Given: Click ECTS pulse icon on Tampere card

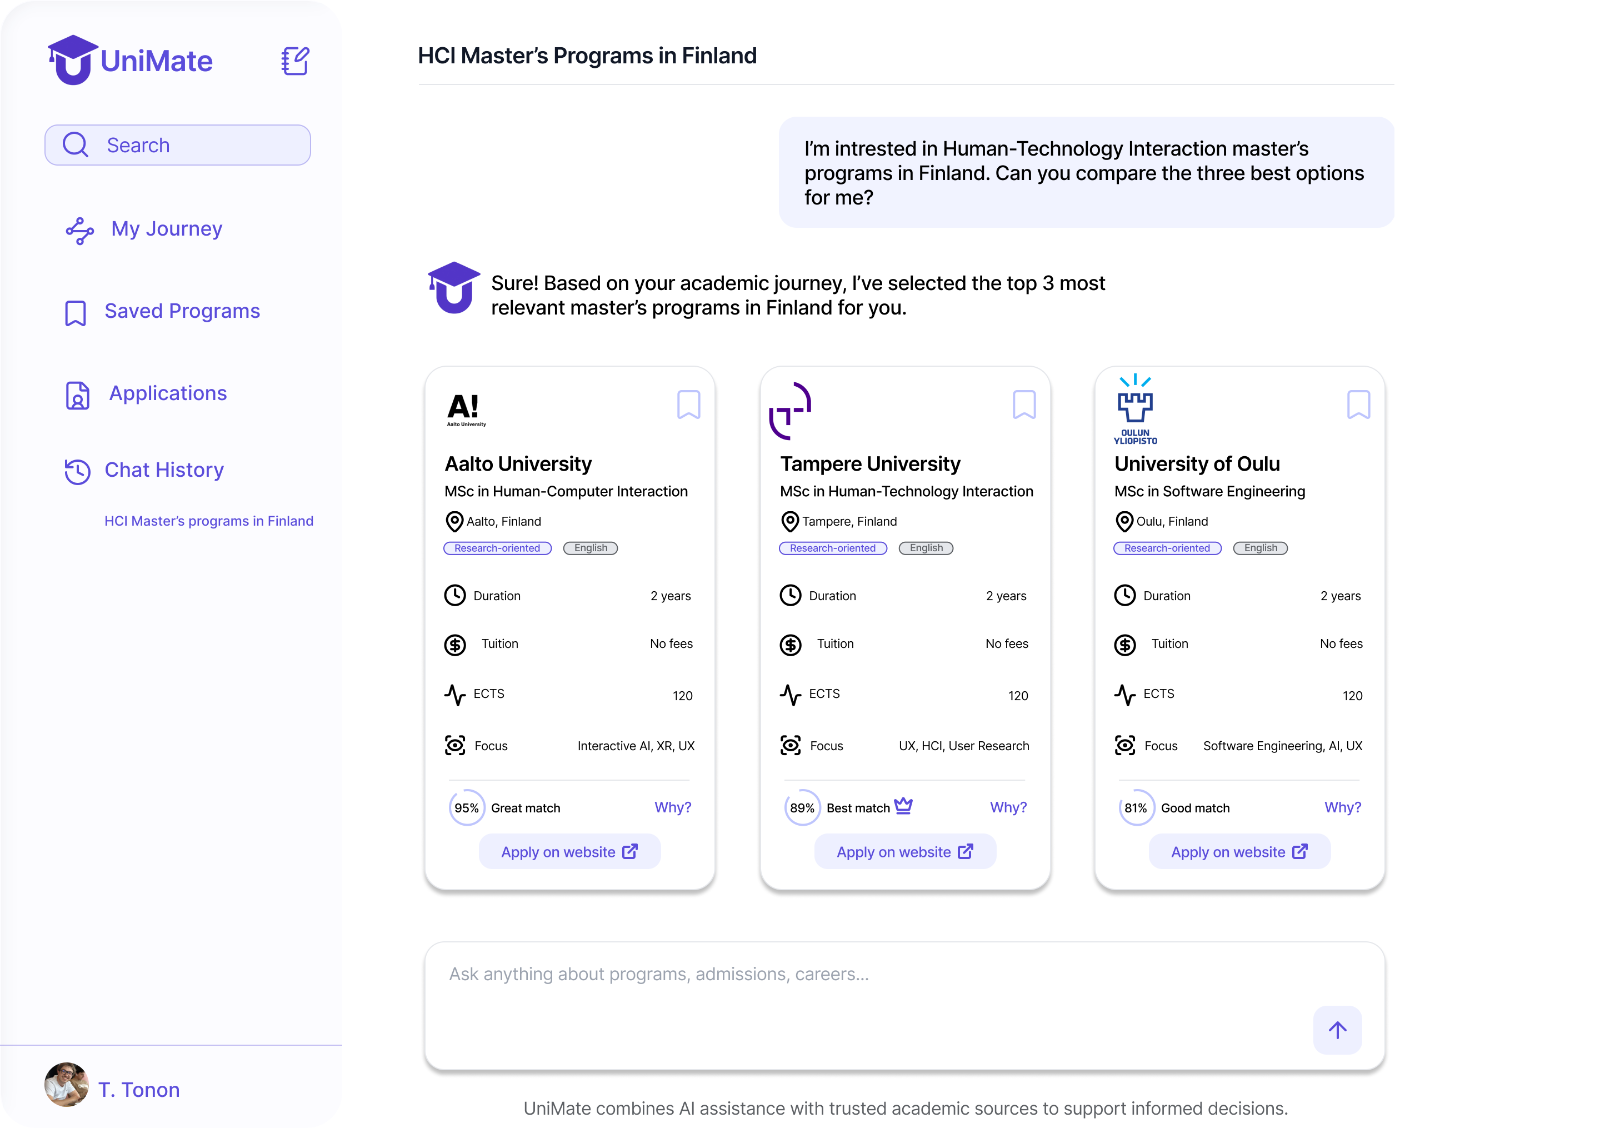Looking at the screenshot, I should click(791, 695).
